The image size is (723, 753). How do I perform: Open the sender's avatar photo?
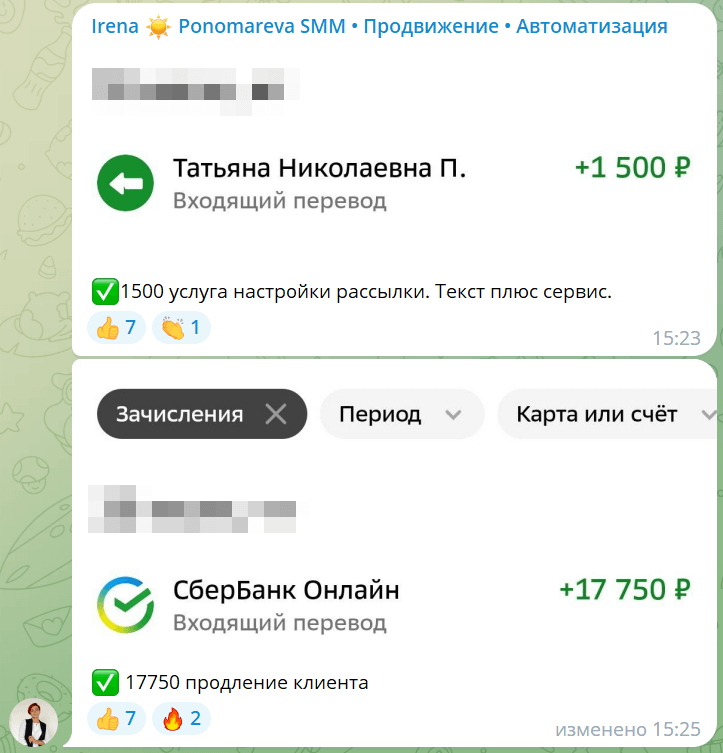[x=34, y=722]
